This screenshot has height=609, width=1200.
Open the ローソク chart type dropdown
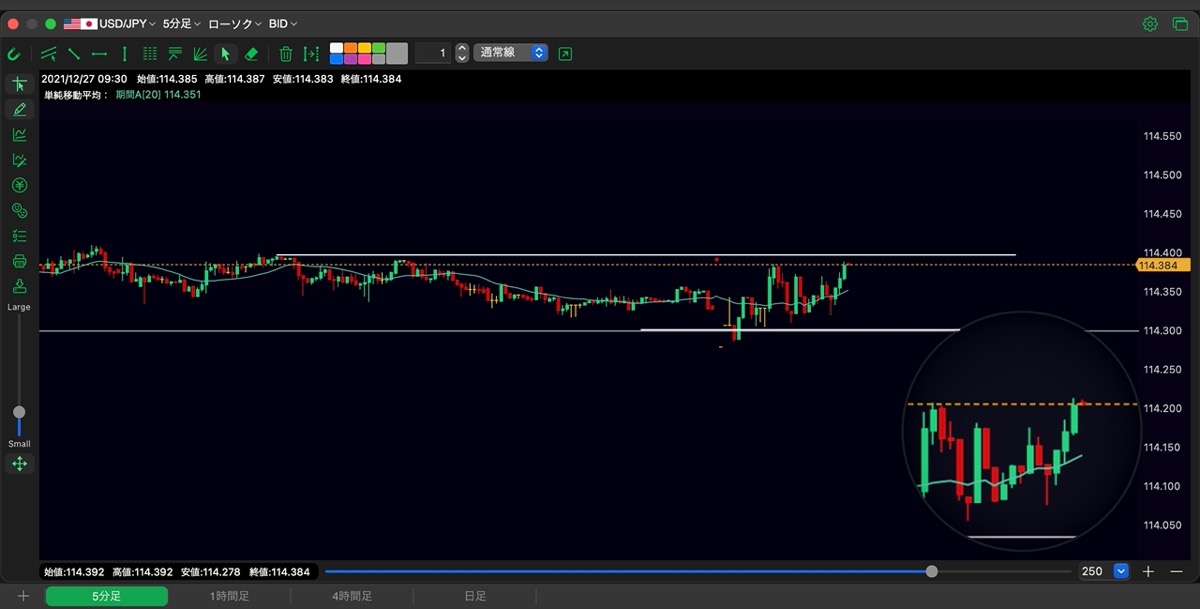[x=235, y=23]
